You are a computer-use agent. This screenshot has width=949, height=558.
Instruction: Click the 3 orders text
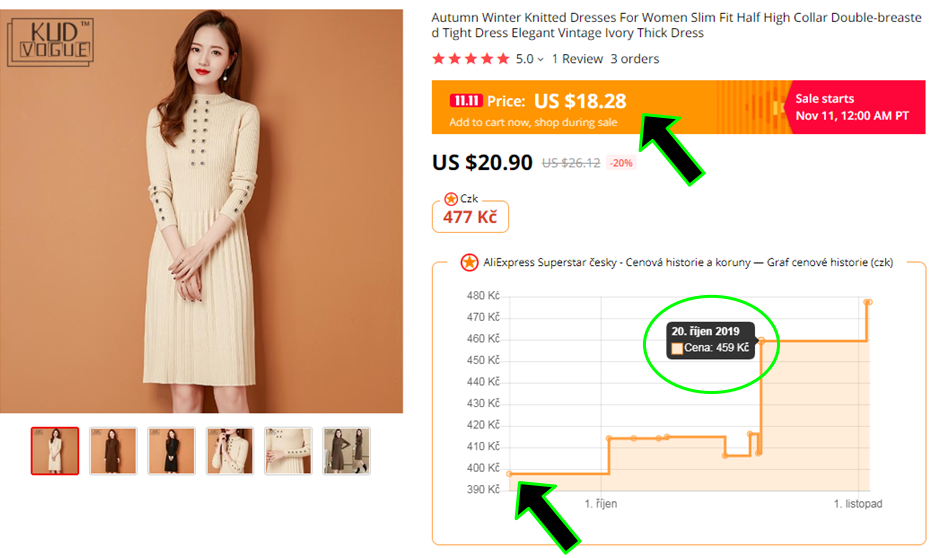coord(635,59)
